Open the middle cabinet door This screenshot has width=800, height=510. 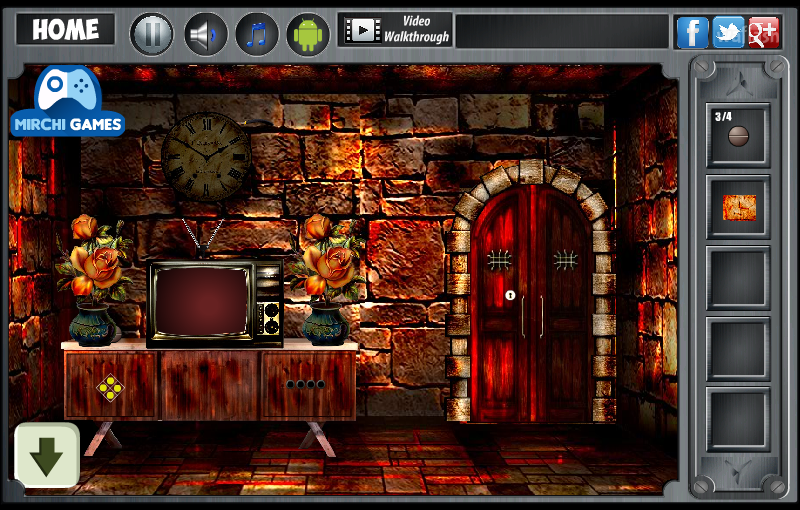point(210,385)
